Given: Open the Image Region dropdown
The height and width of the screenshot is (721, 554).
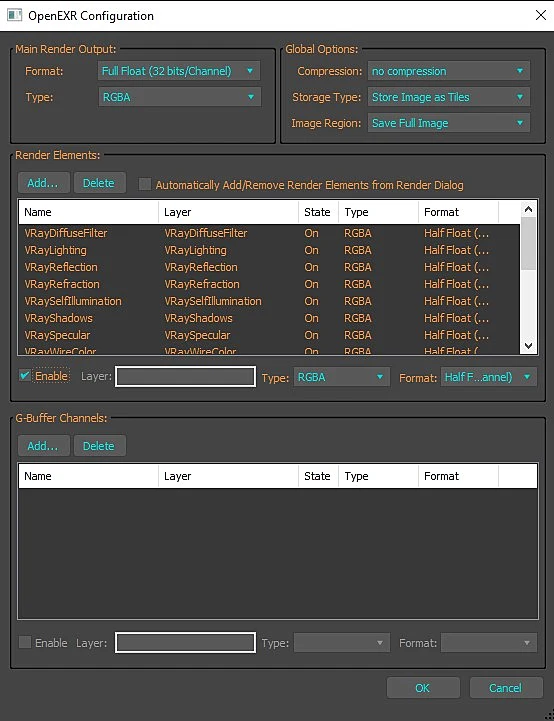Looking at the screenshot, I should click(449, 123).
